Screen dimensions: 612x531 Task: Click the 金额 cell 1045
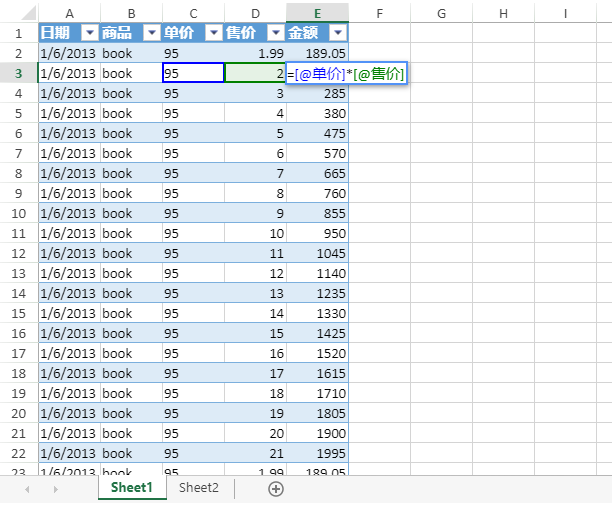pos(318,253)
